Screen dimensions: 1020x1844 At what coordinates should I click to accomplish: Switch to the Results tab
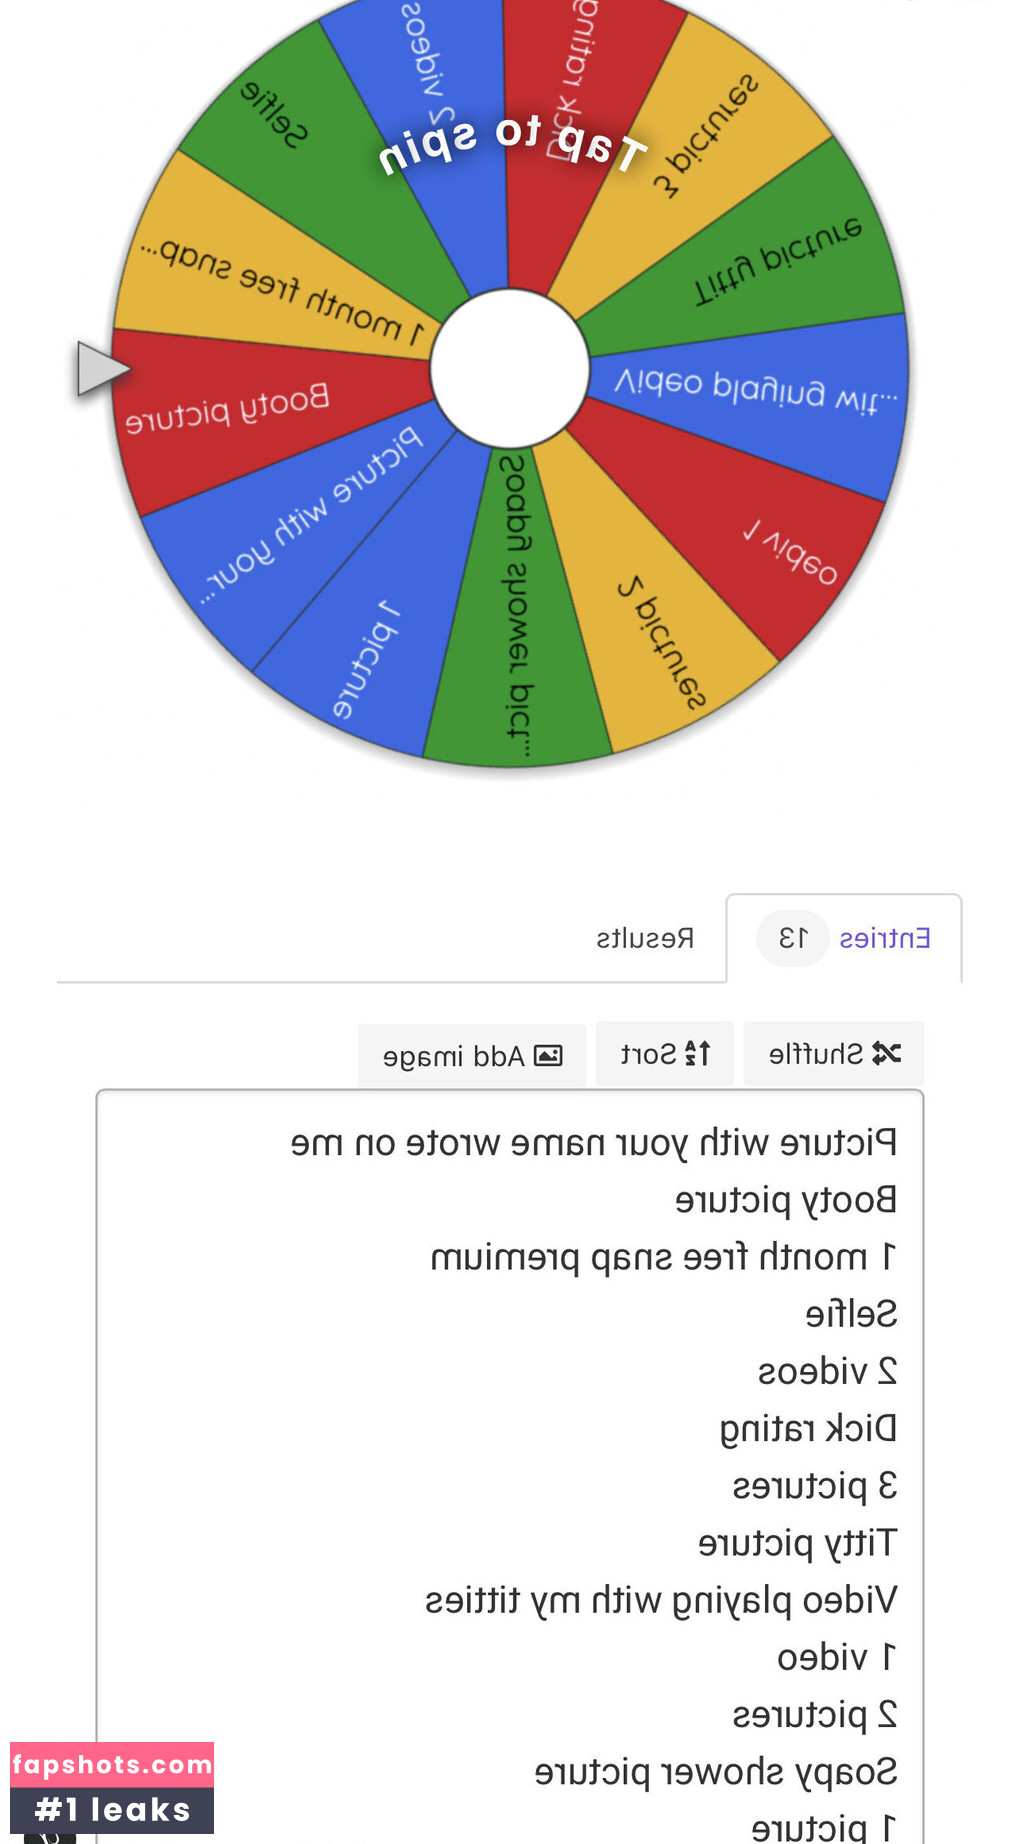(645, 938)
